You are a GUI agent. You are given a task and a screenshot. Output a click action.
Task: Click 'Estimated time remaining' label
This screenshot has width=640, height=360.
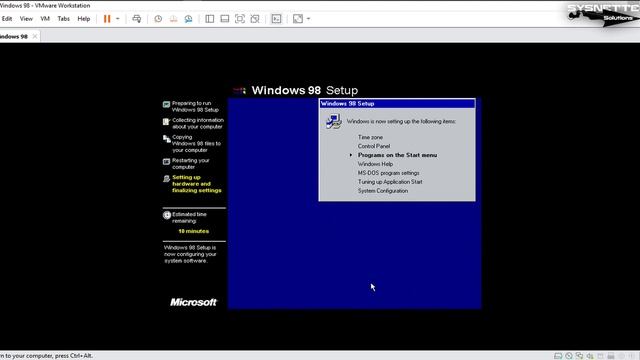(x=189, y=218)
